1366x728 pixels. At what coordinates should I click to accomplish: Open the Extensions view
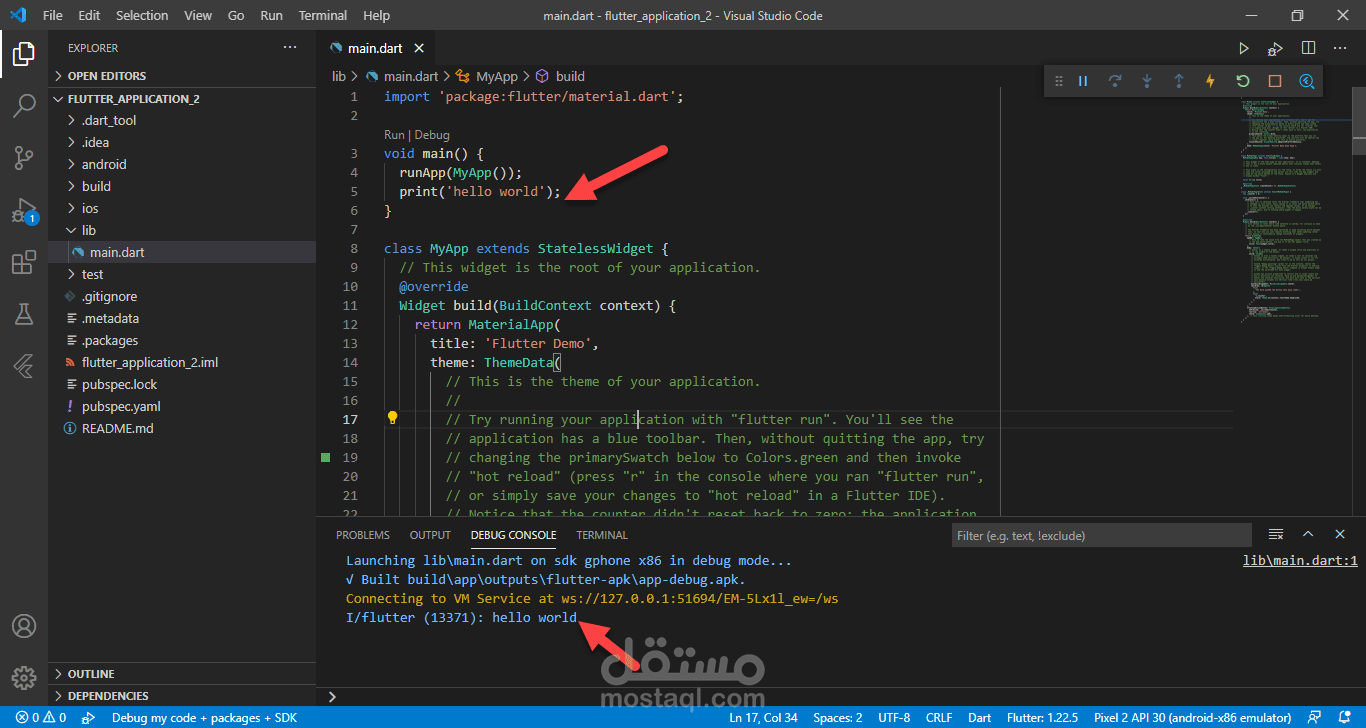pyautogui.click(x=24, y=262)
